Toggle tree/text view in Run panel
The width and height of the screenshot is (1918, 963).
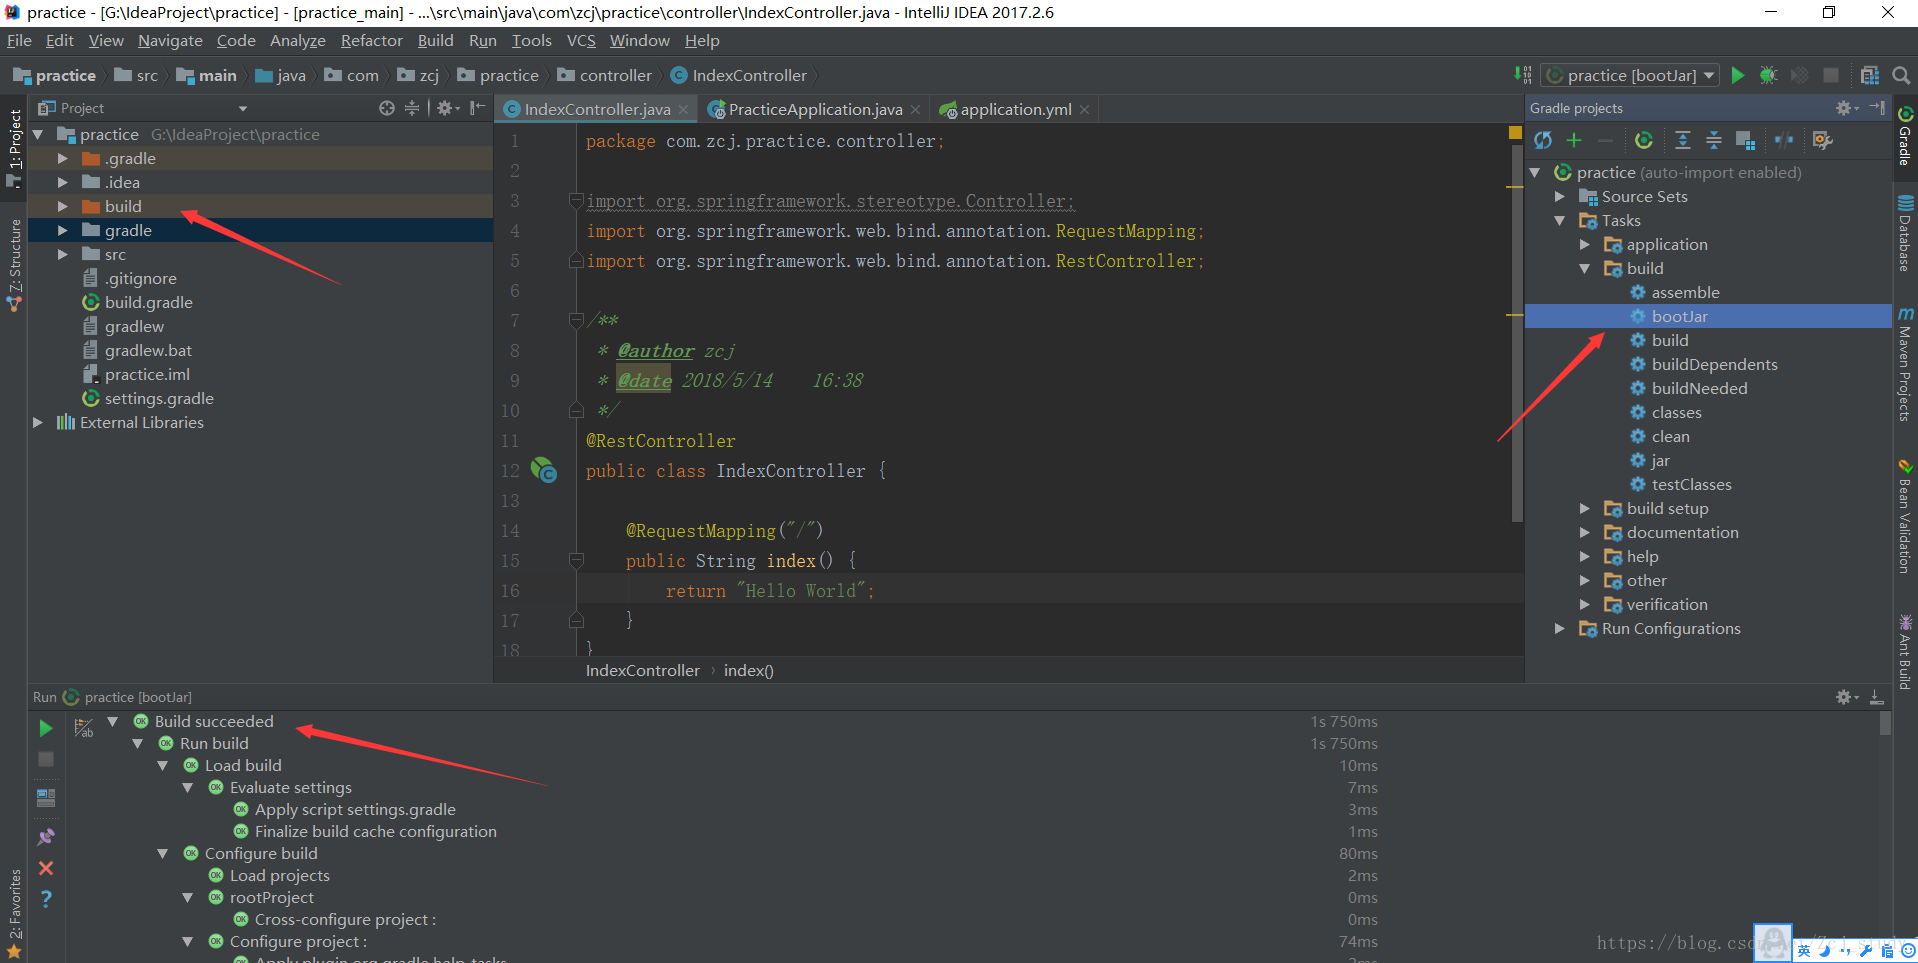pyautogui.click(x=84, y=728)
